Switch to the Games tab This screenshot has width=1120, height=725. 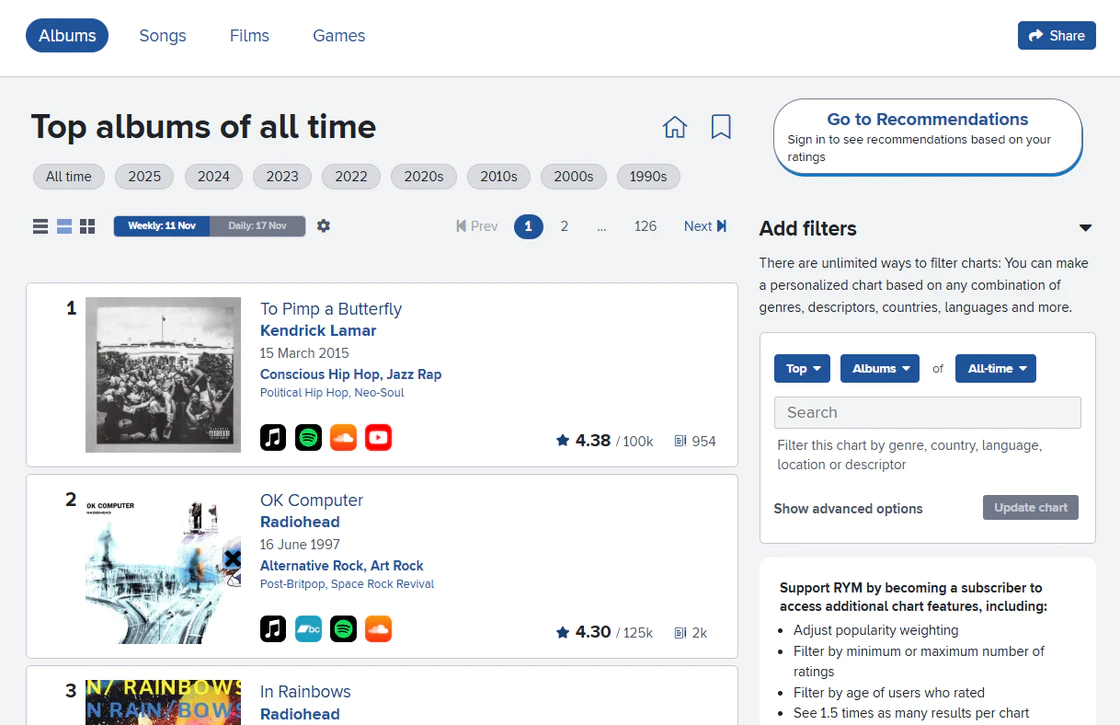(339, 36)
